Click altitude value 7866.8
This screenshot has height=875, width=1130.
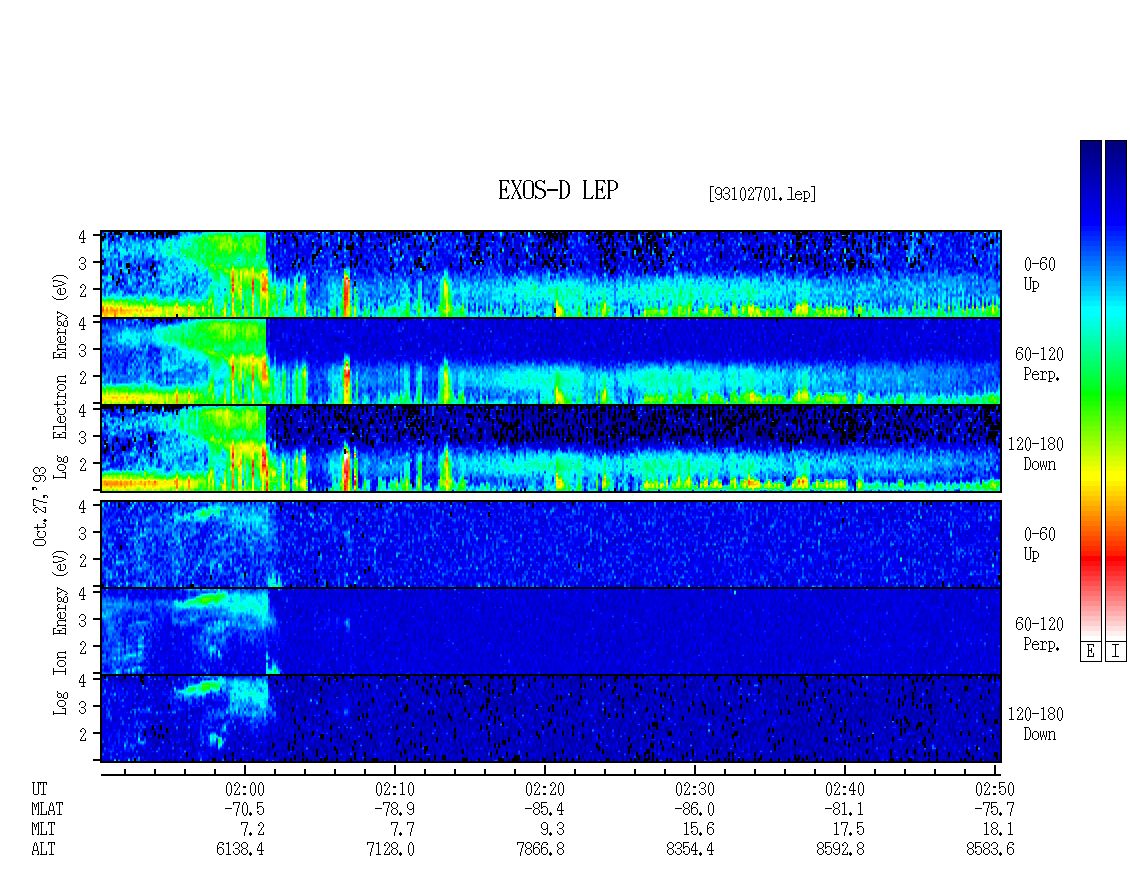[540, 850]
